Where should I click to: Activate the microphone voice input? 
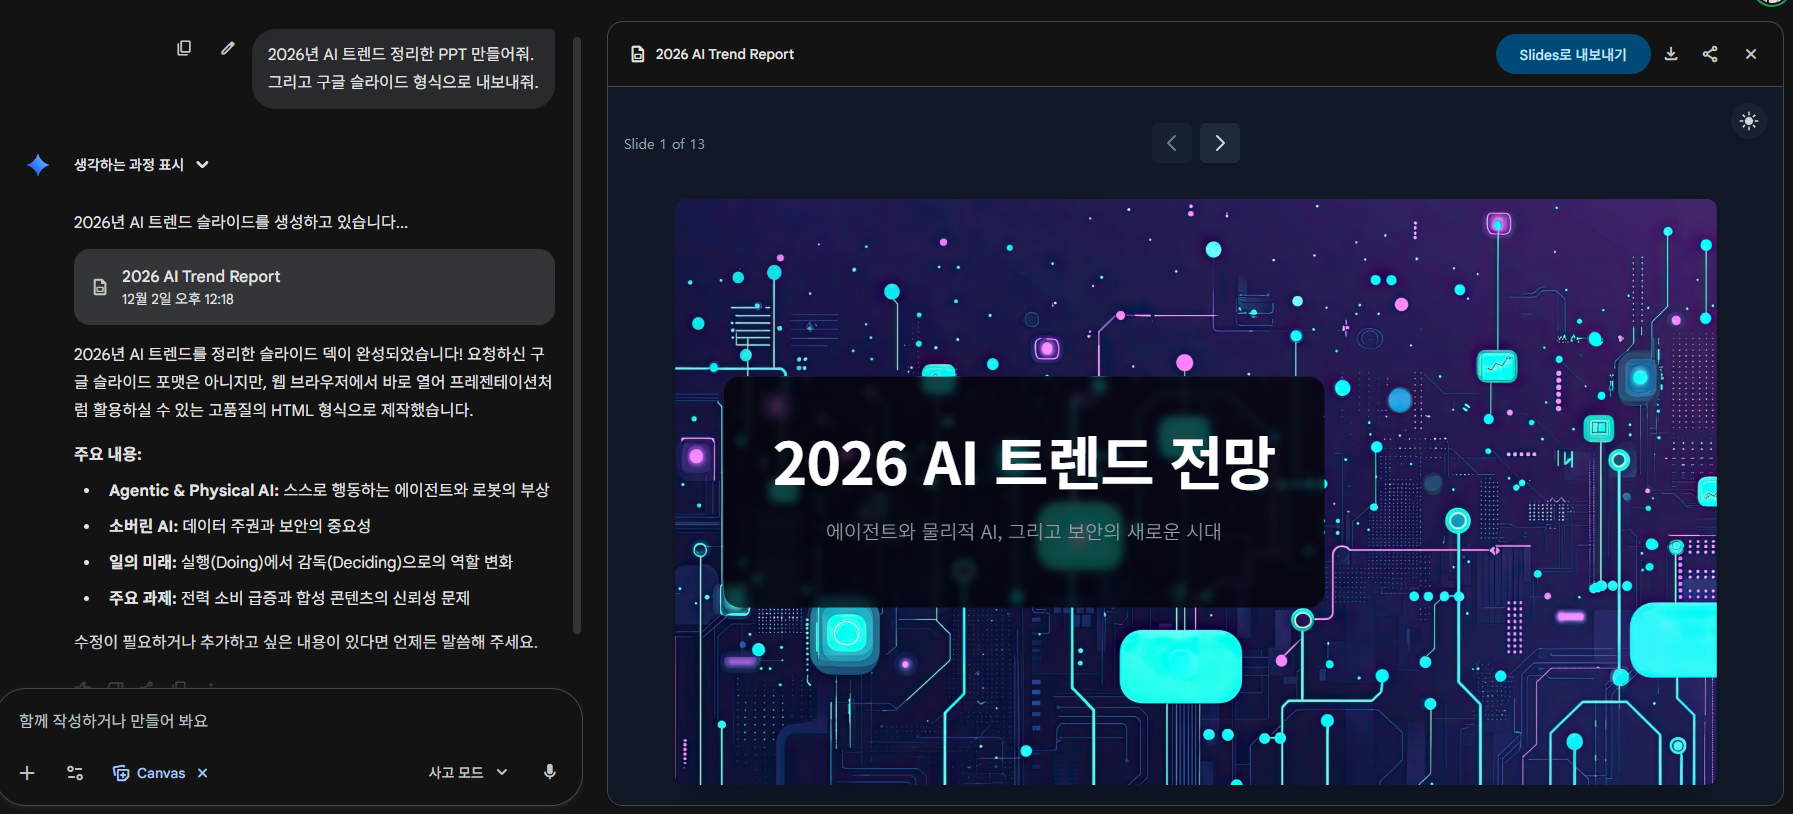tap(549, 772)
